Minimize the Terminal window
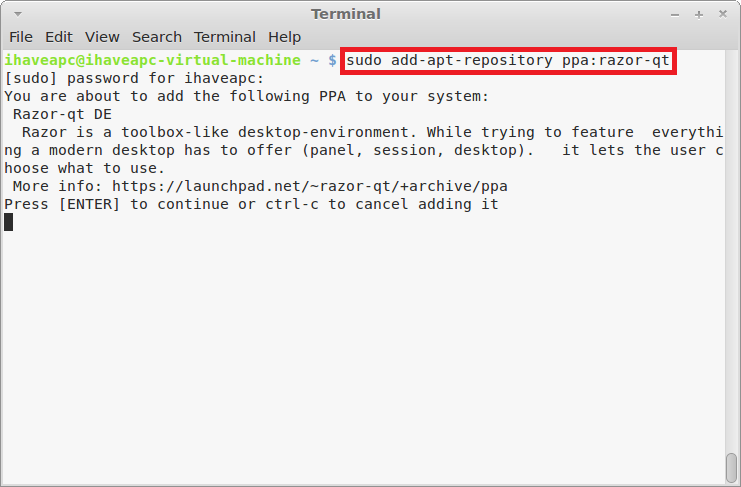Viewport: 741px width, 487px height. click(675, 15)
